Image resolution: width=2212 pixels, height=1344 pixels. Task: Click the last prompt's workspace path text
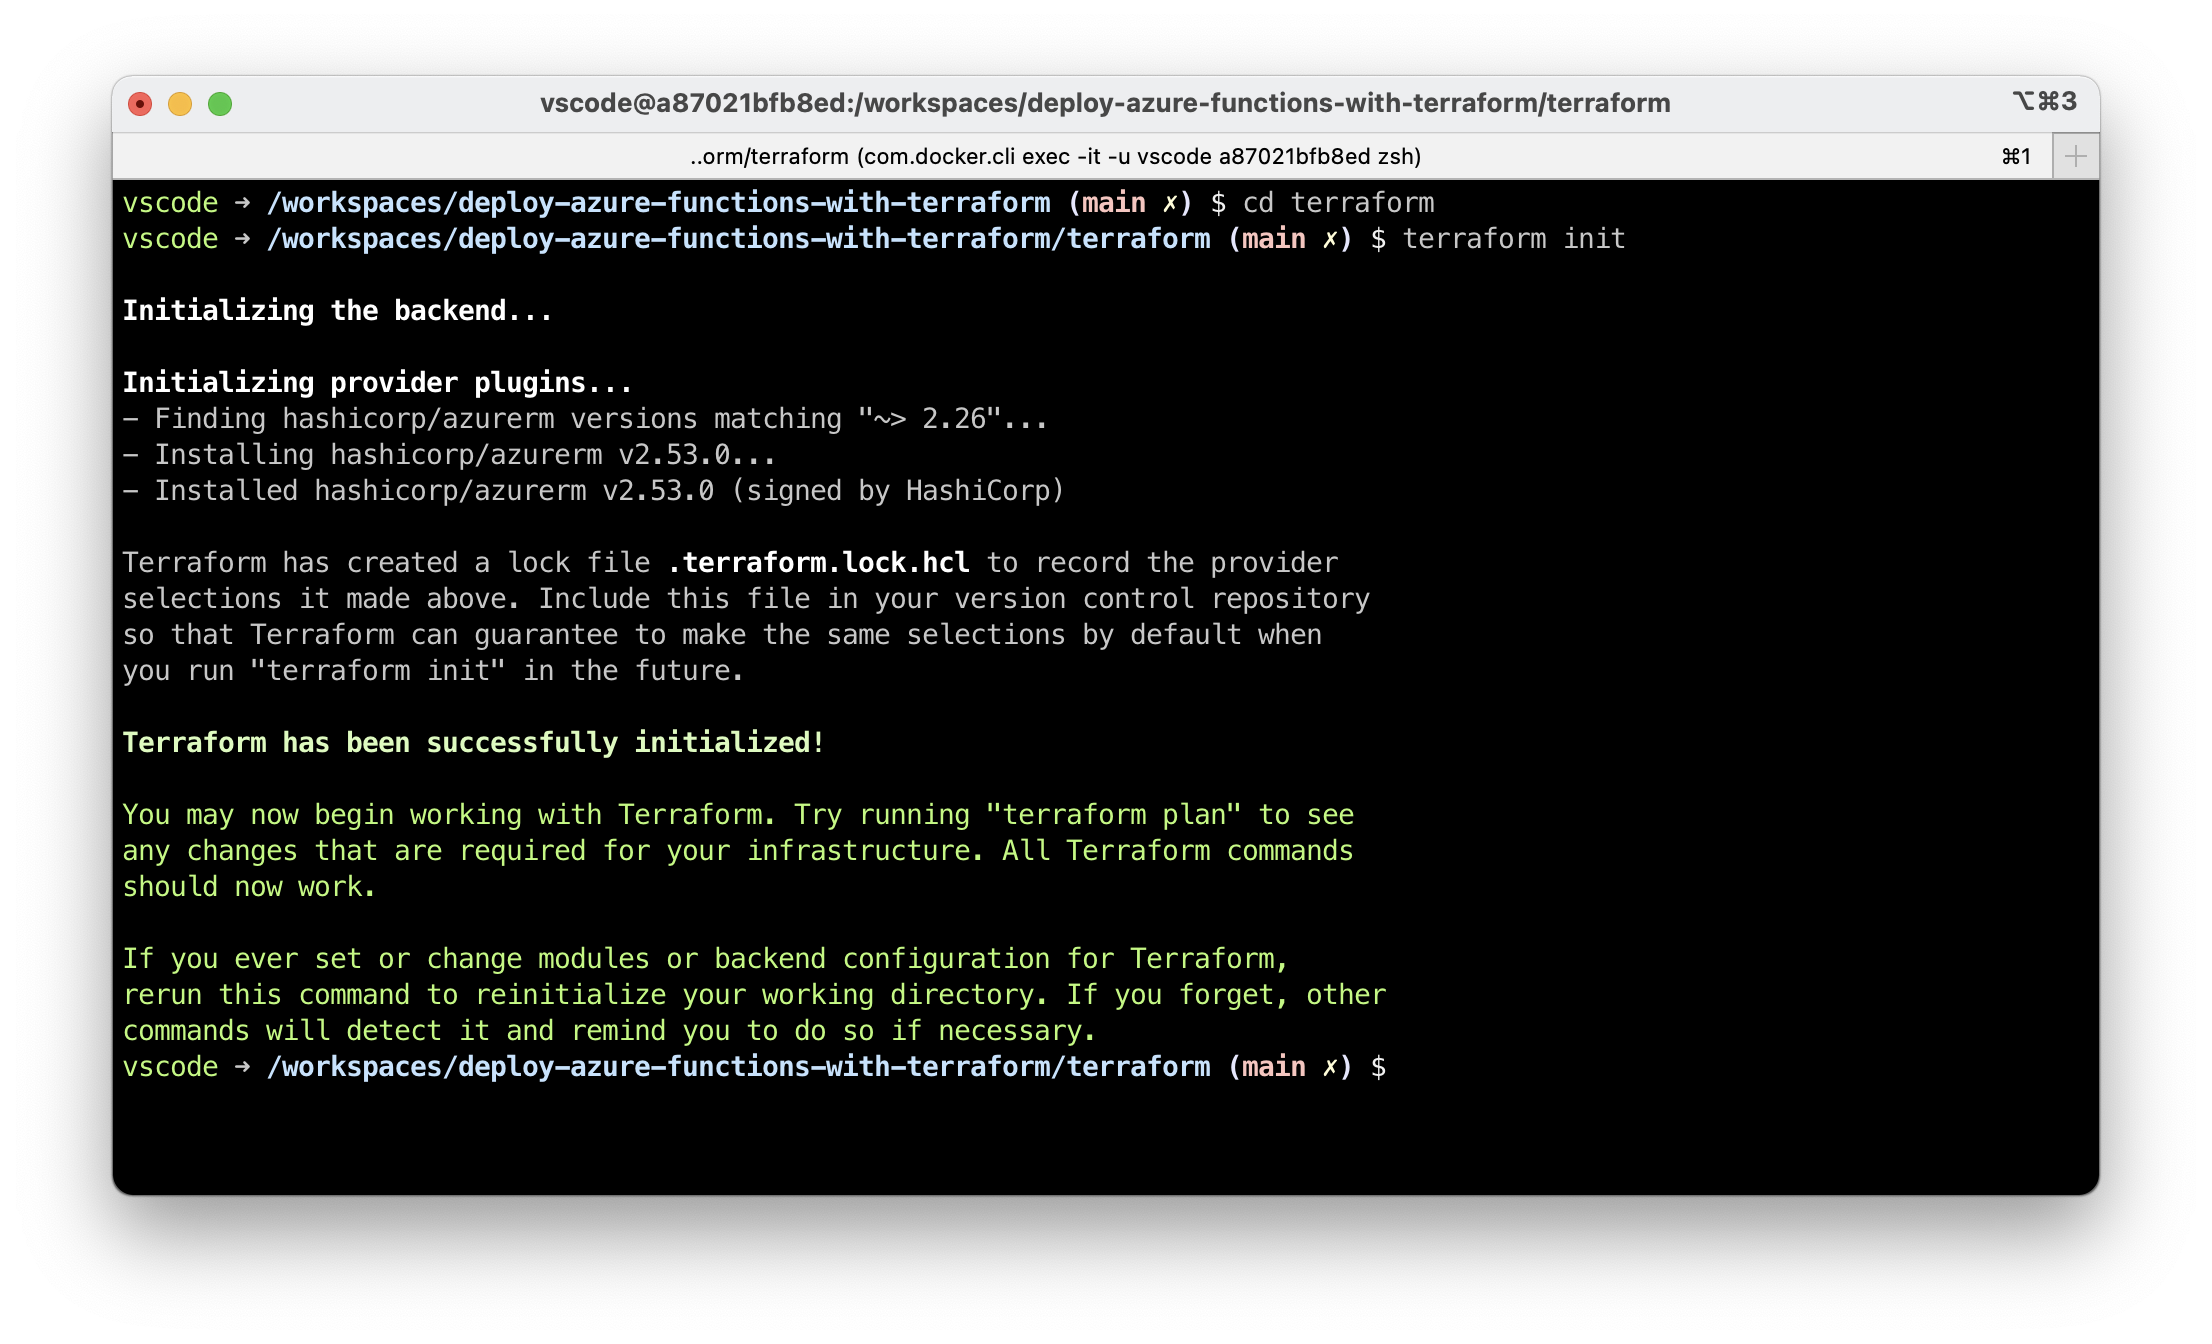pyautogui.click(x=738, y=1067)
